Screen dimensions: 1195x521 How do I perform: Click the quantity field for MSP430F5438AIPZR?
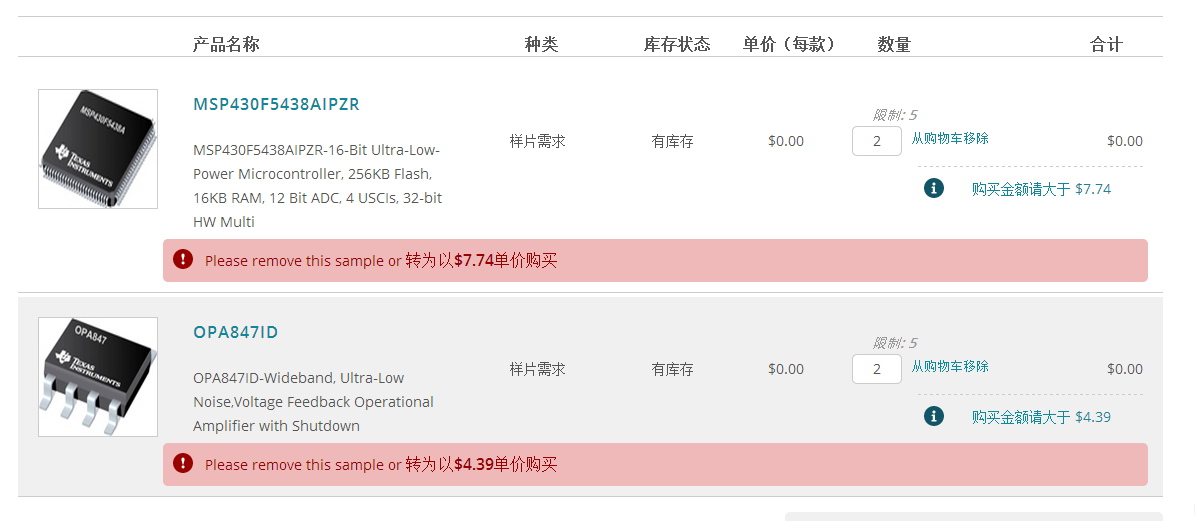[876, 141]
